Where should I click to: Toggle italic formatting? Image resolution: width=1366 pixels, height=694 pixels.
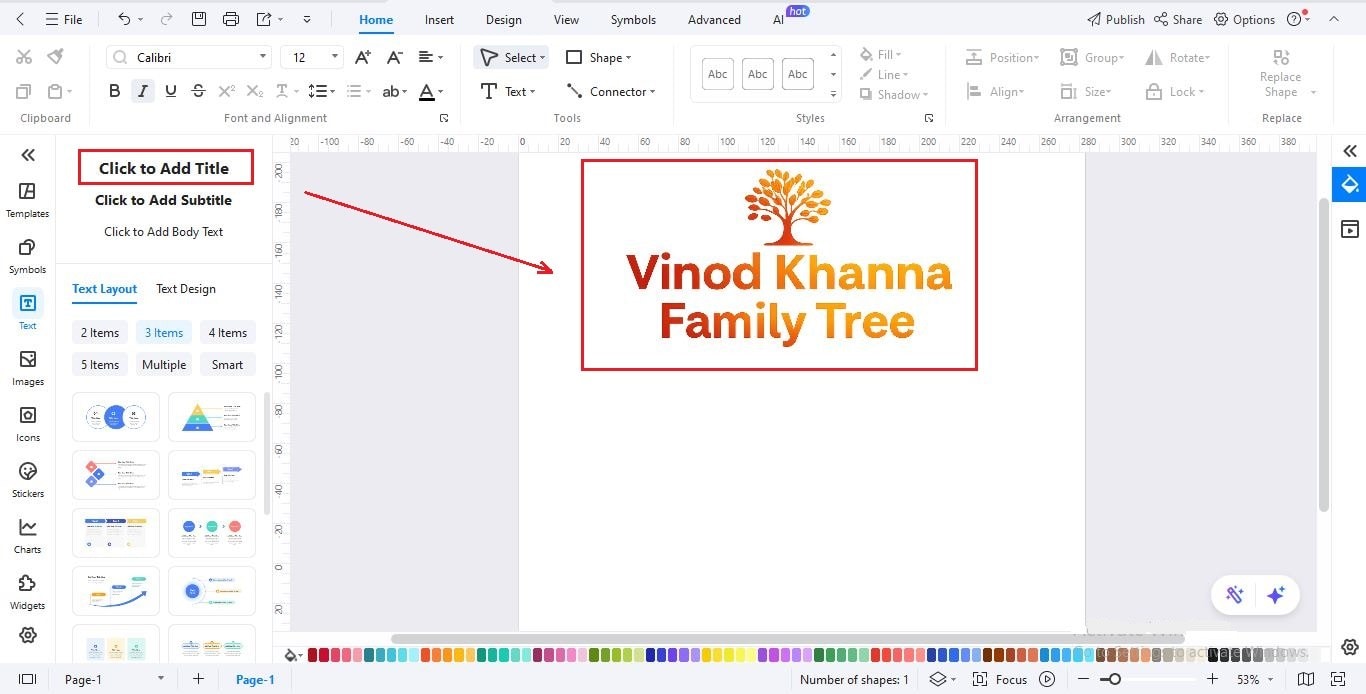[x=142, y=90]
